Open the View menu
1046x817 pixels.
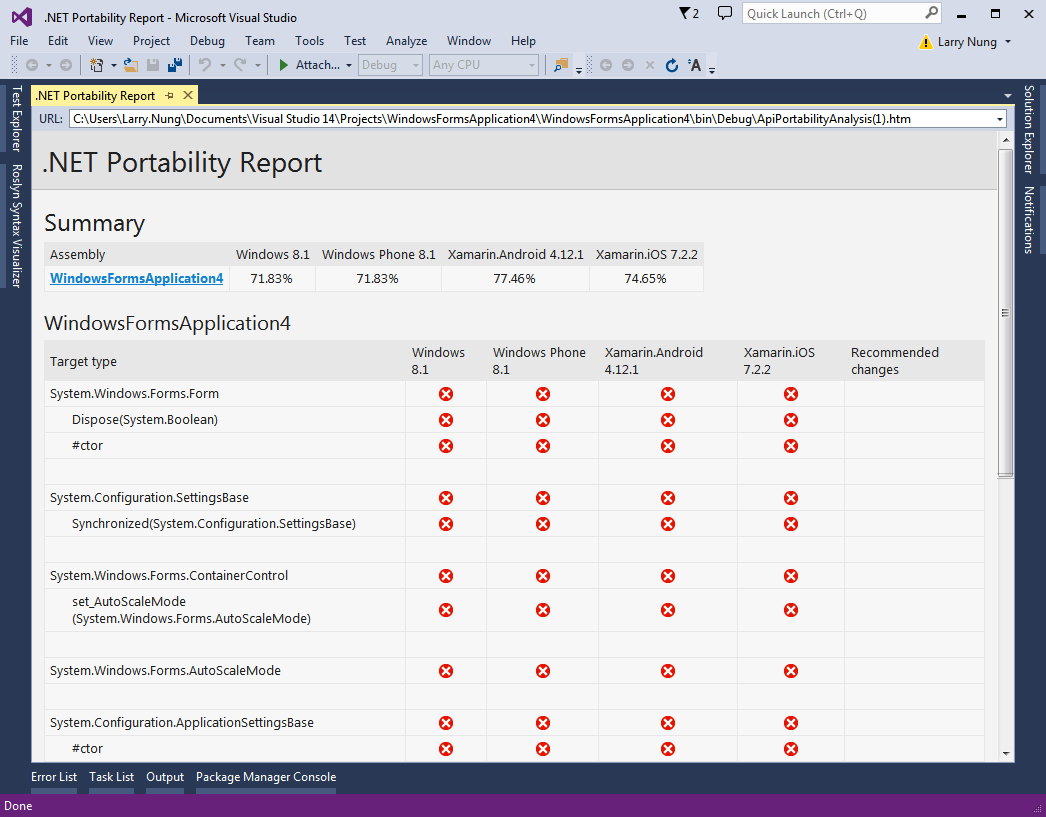coord(100,41)
